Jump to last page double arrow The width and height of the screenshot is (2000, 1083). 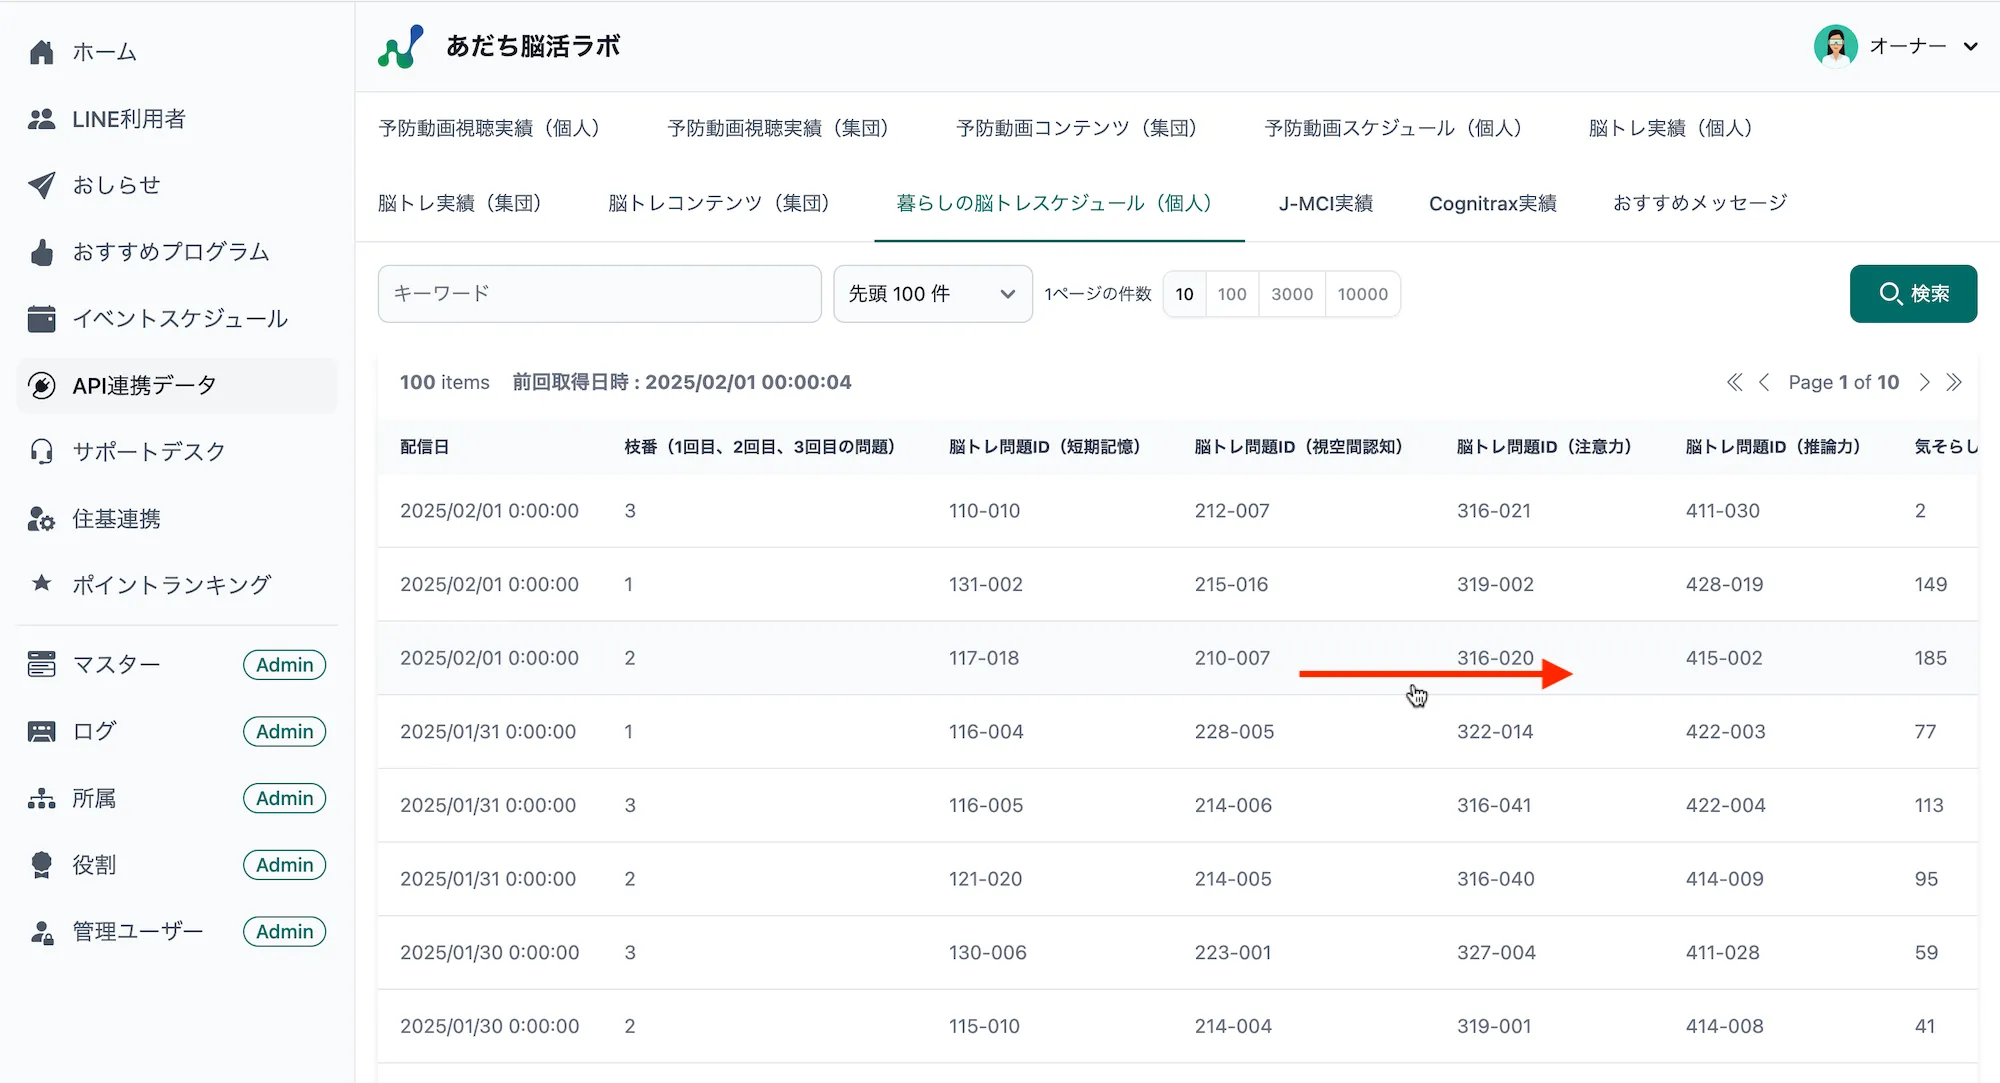coord(1954,382)
